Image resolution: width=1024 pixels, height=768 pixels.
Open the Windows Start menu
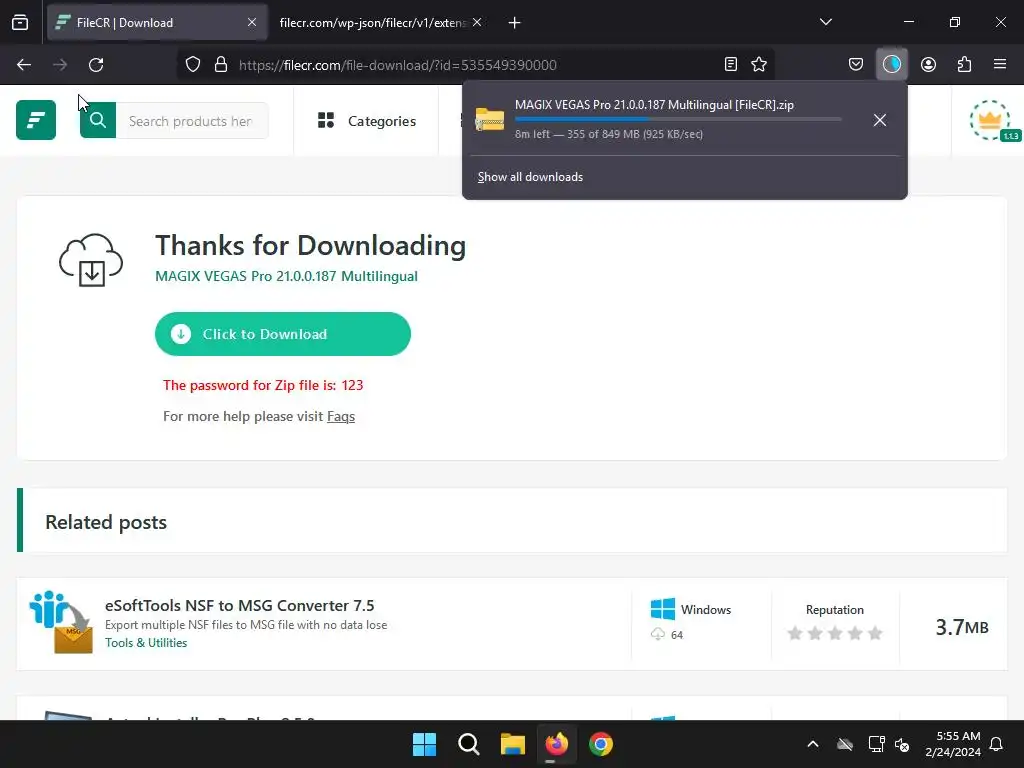click(424, 744)
